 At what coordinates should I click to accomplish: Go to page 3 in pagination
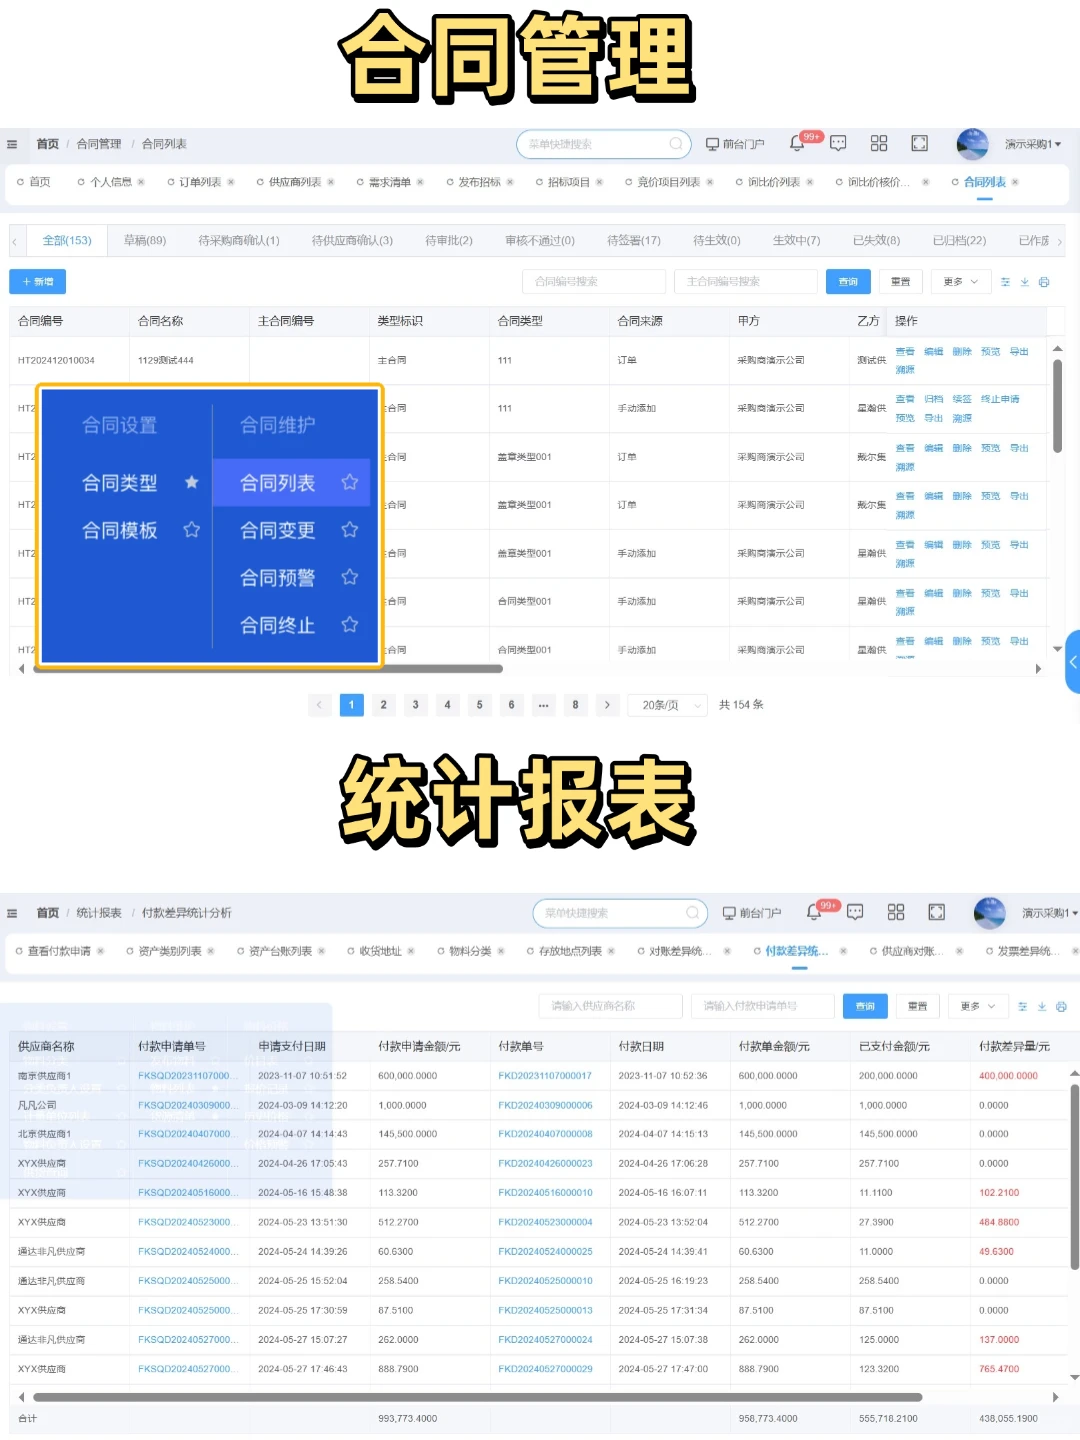coord(415,705)
